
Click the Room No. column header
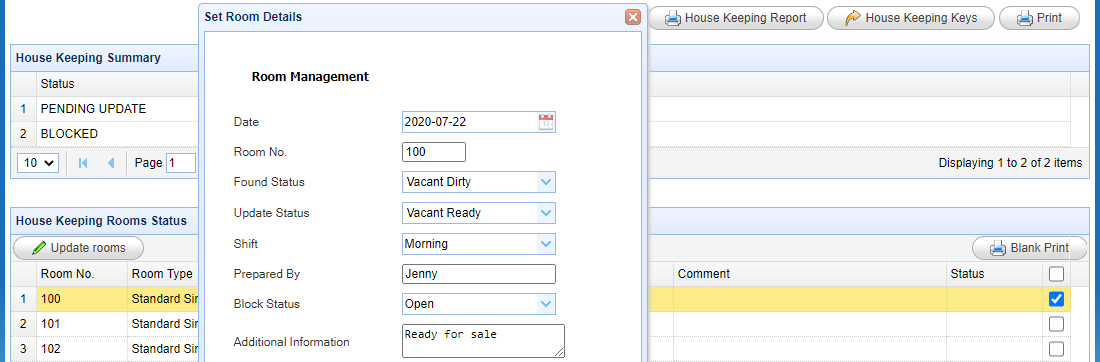tap(81, 274)
